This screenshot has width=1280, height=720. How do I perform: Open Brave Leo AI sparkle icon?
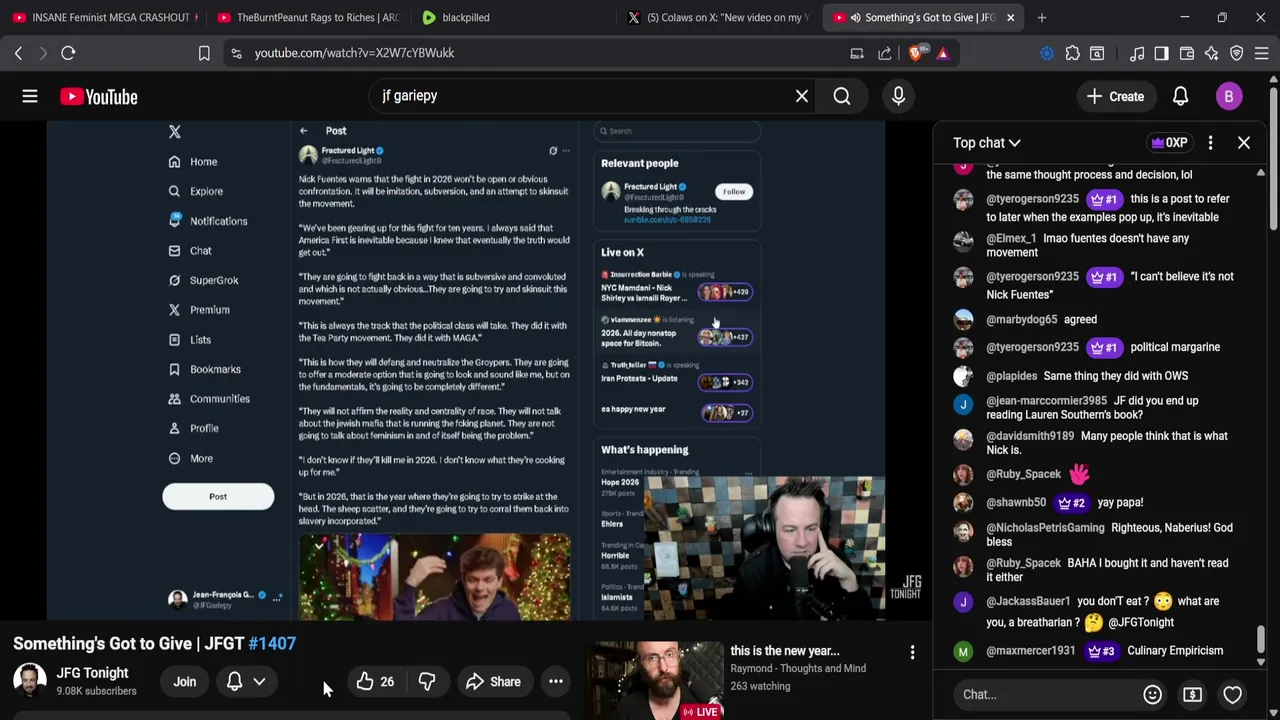tap(1212, 53)
